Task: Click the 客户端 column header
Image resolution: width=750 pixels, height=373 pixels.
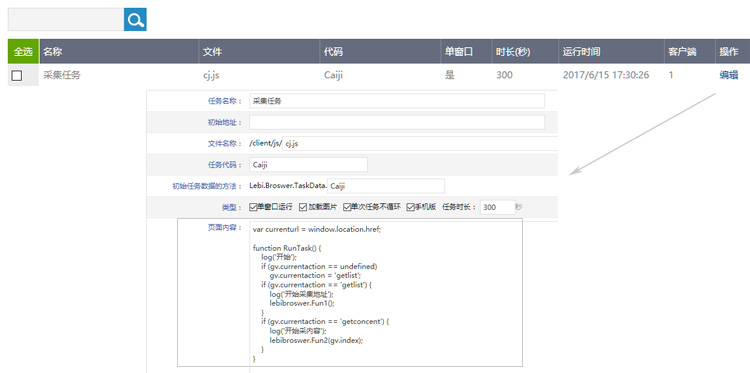Action: pos(691,51)
